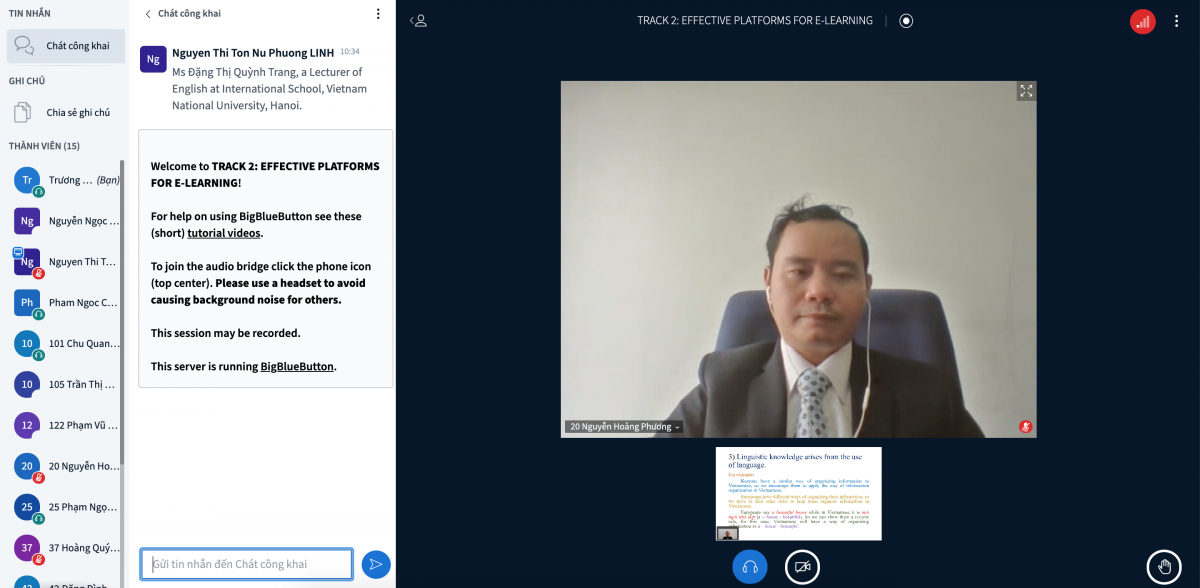
Task: Collapse chat panel with back chevron
Action: click(x=149, y=14)
